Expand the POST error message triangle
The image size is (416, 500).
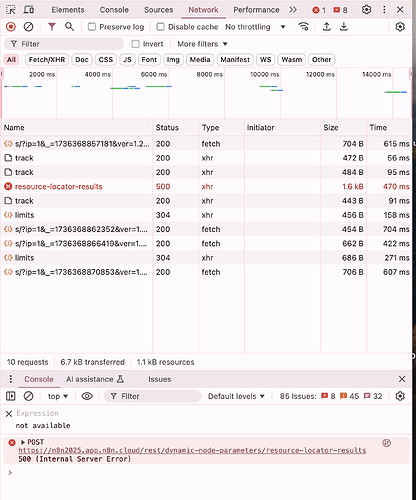pyautogui.click(x=23, y=442)
